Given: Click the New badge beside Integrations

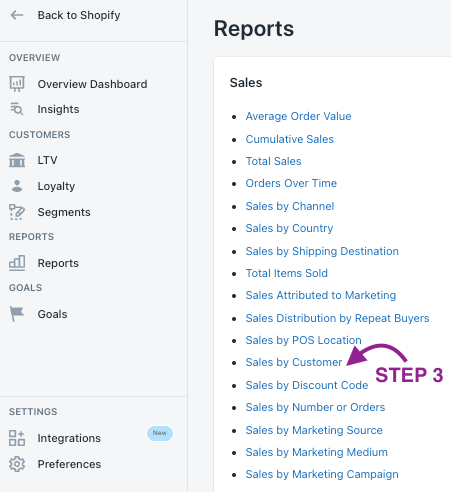Looking at the screenshot, I should pyautogui.click(x=160, y=433).
